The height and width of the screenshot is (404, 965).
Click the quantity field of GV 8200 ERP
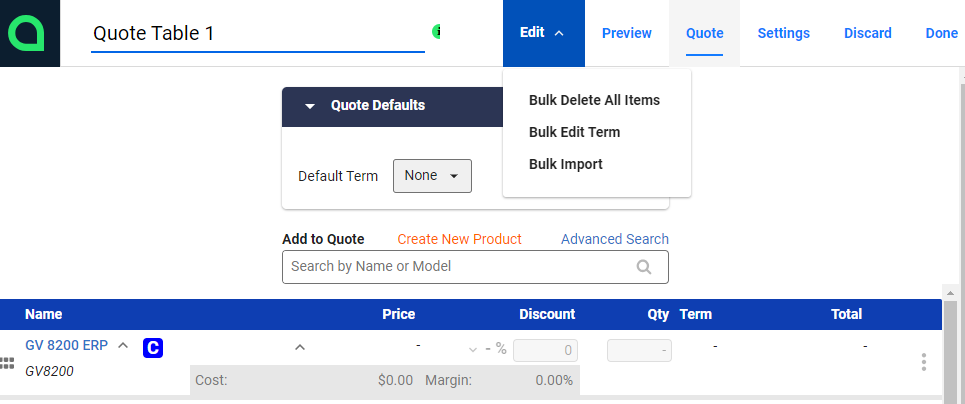click(639, 350)
